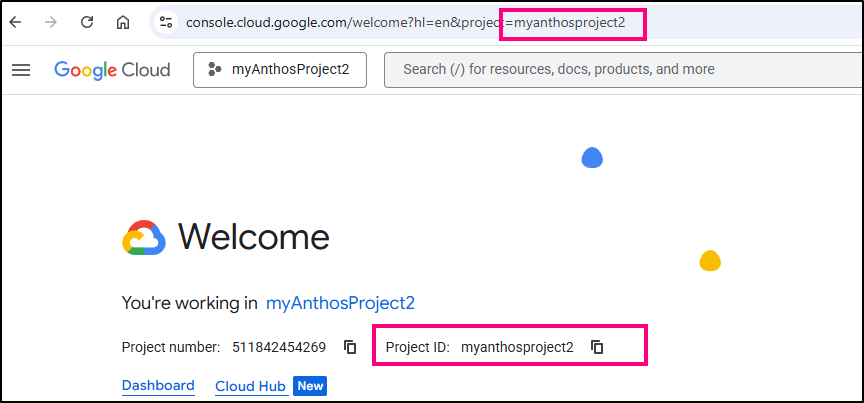
Task: Open the hamburger navigation menu
Action: click(21, 70)
